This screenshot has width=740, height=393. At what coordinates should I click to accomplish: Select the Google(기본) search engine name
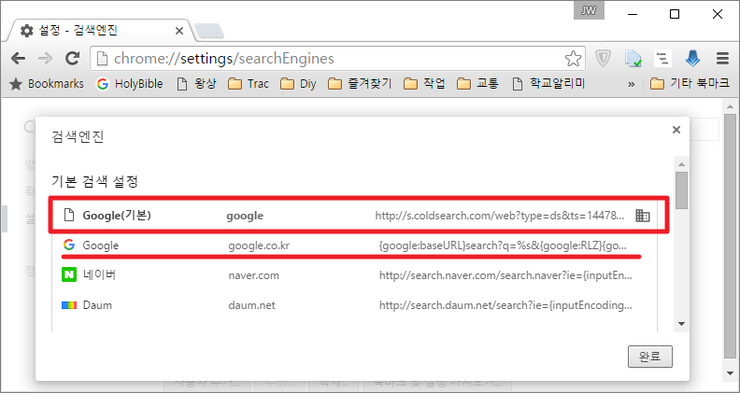click(117, 216)
